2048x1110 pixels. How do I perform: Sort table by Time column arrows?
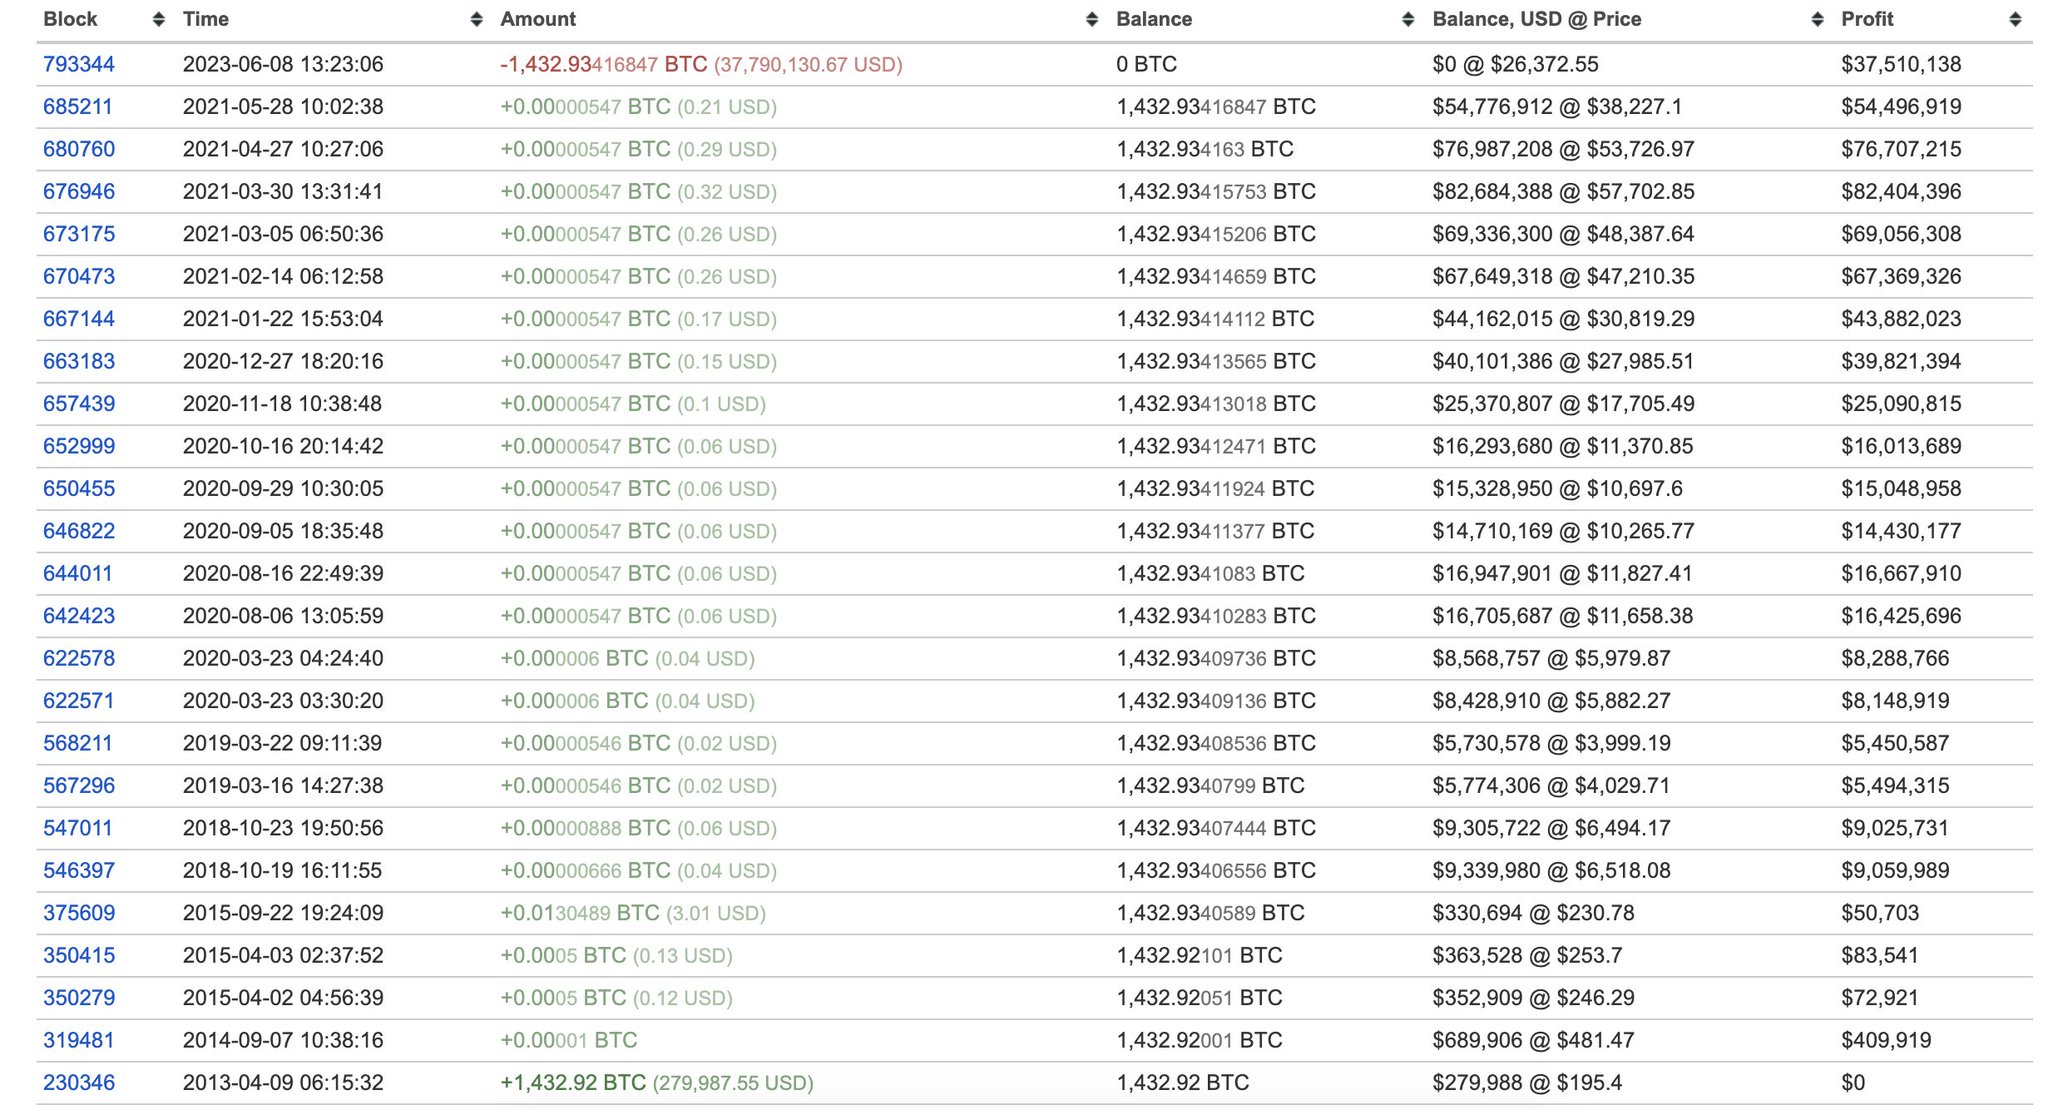(x=477, y=20)
